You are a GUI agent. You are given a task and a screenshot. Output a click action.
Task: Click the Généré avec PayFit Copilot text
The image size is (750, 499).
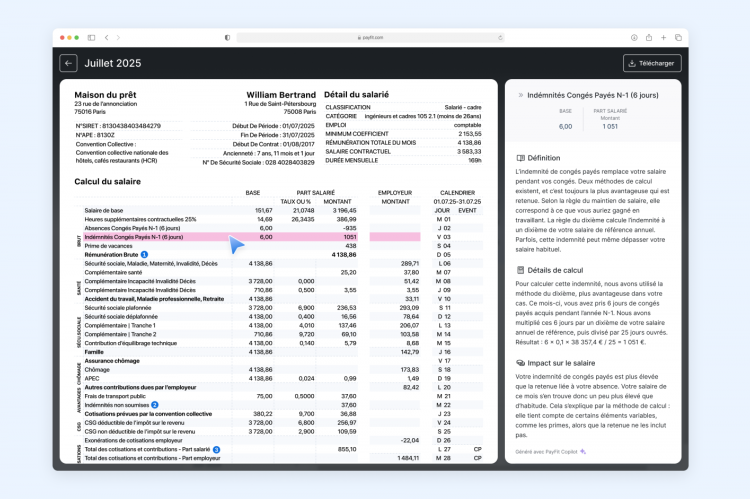pos(546,452)
